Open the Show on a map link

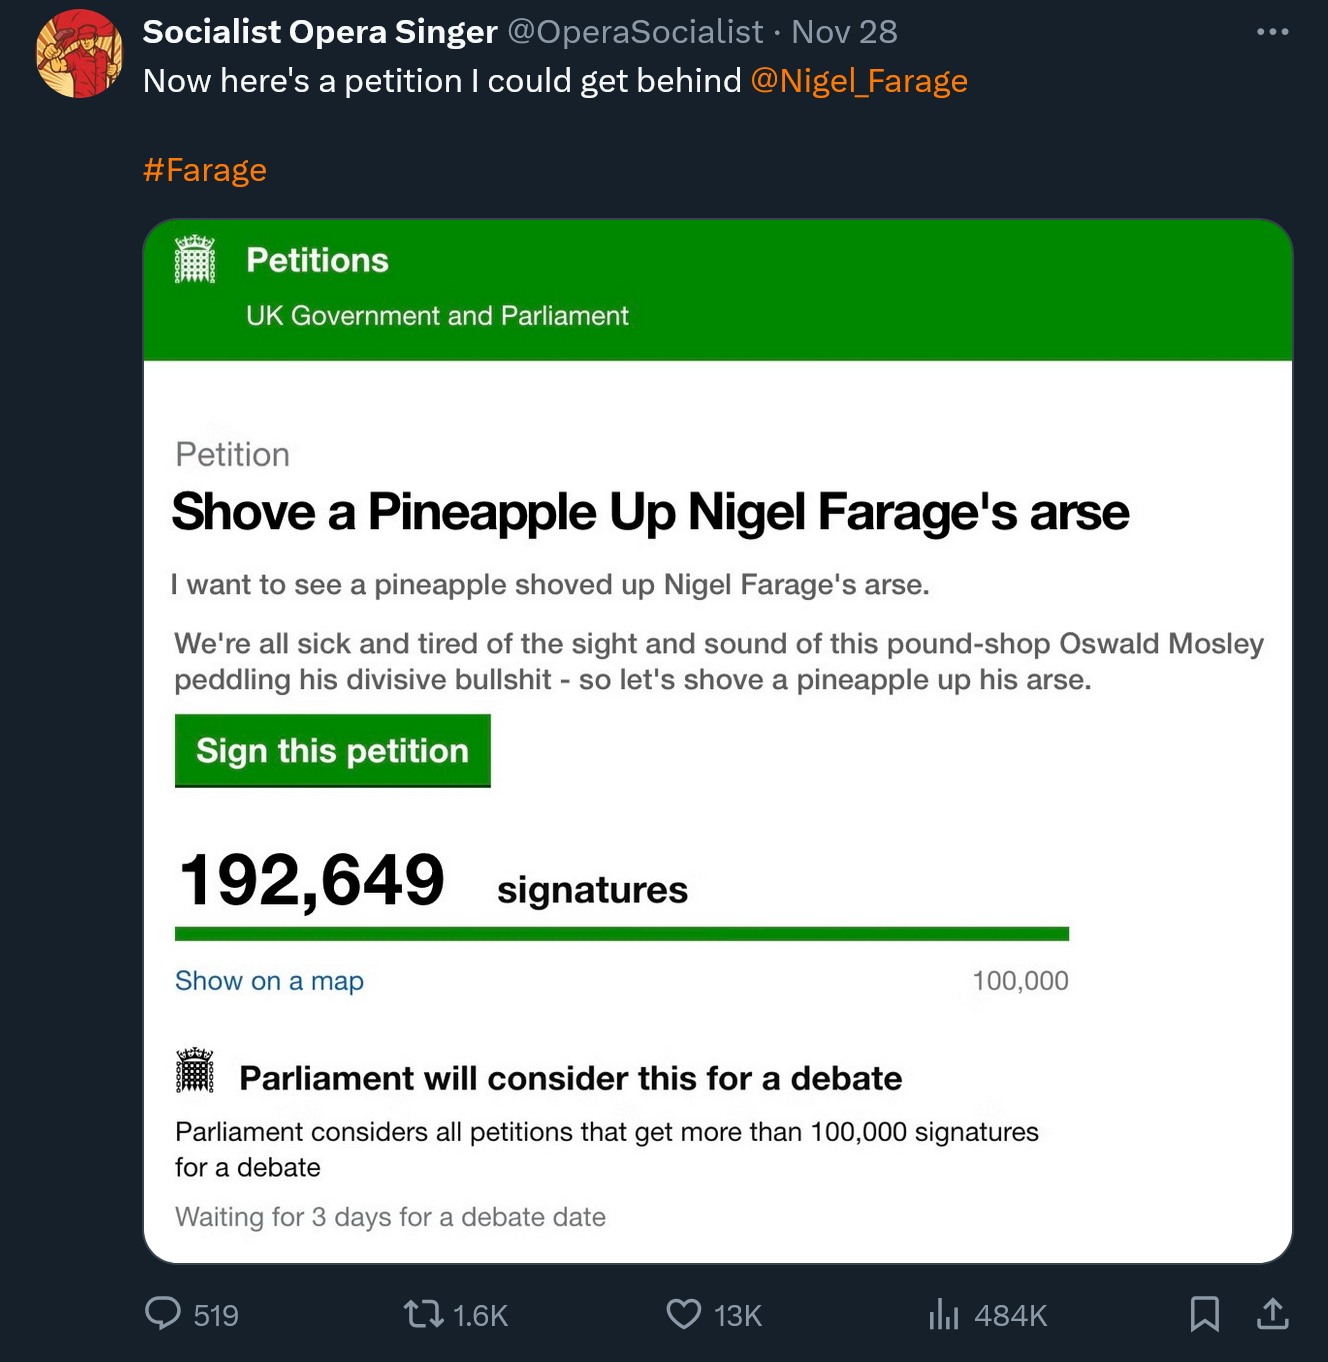tap(269, 981)
